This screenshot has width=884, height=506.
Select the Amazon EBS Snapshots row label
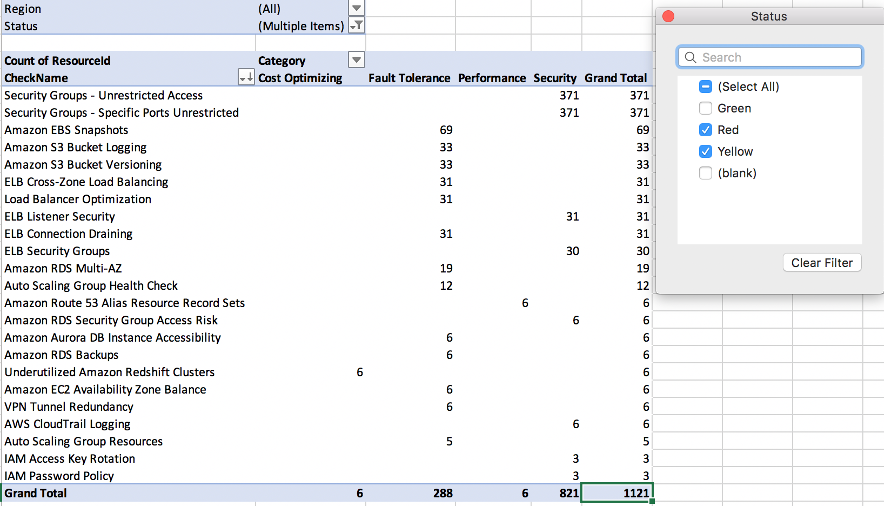pos(66,130)
